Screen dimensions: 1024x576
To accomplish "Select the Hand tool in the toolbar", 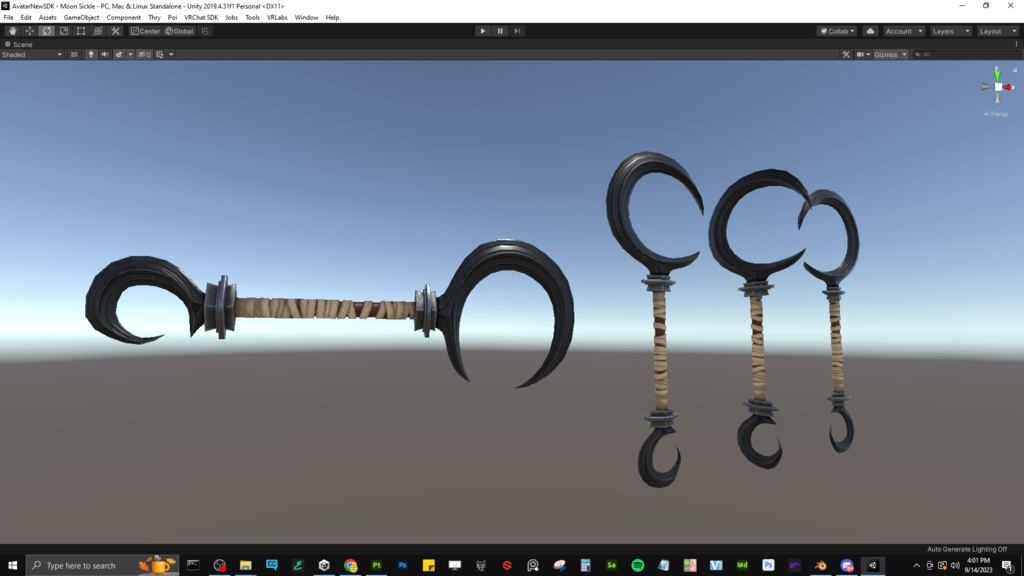I will pos(12,31).
